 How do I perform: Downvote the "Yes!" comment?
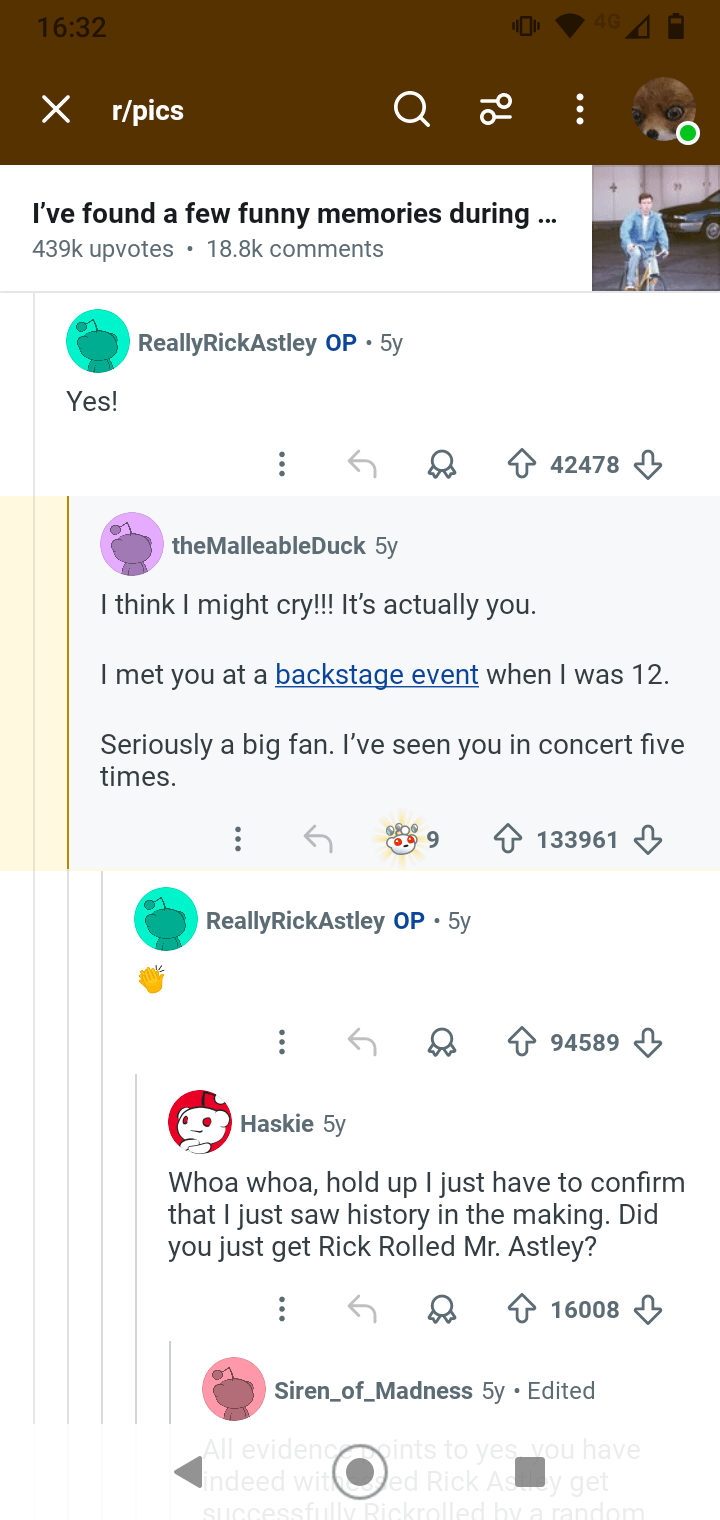(x=648, y=464)
